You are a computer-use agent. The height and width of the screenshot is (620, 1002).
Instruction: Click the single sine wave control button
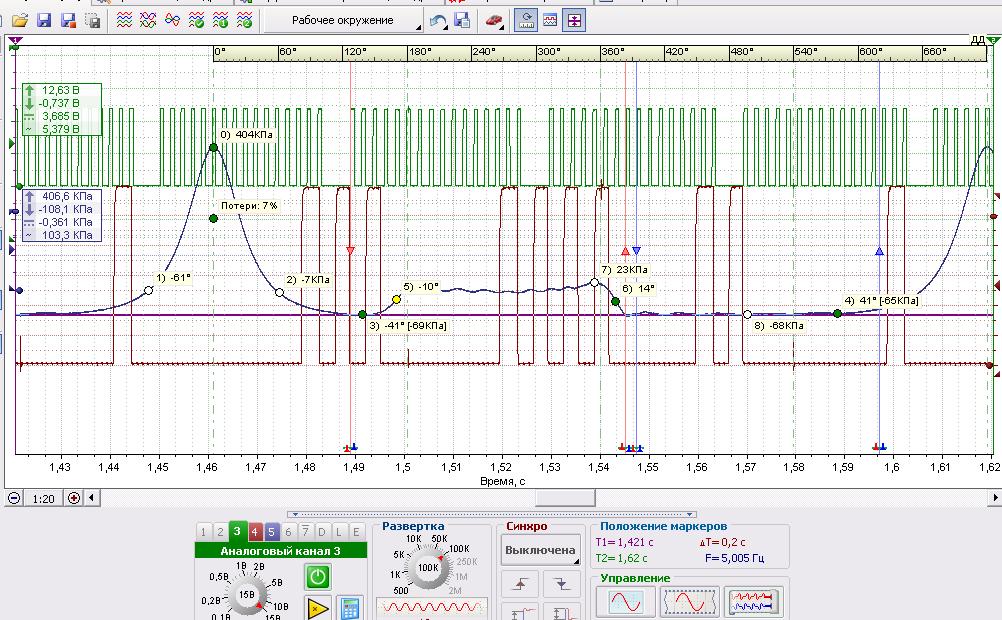click(626, 602)
